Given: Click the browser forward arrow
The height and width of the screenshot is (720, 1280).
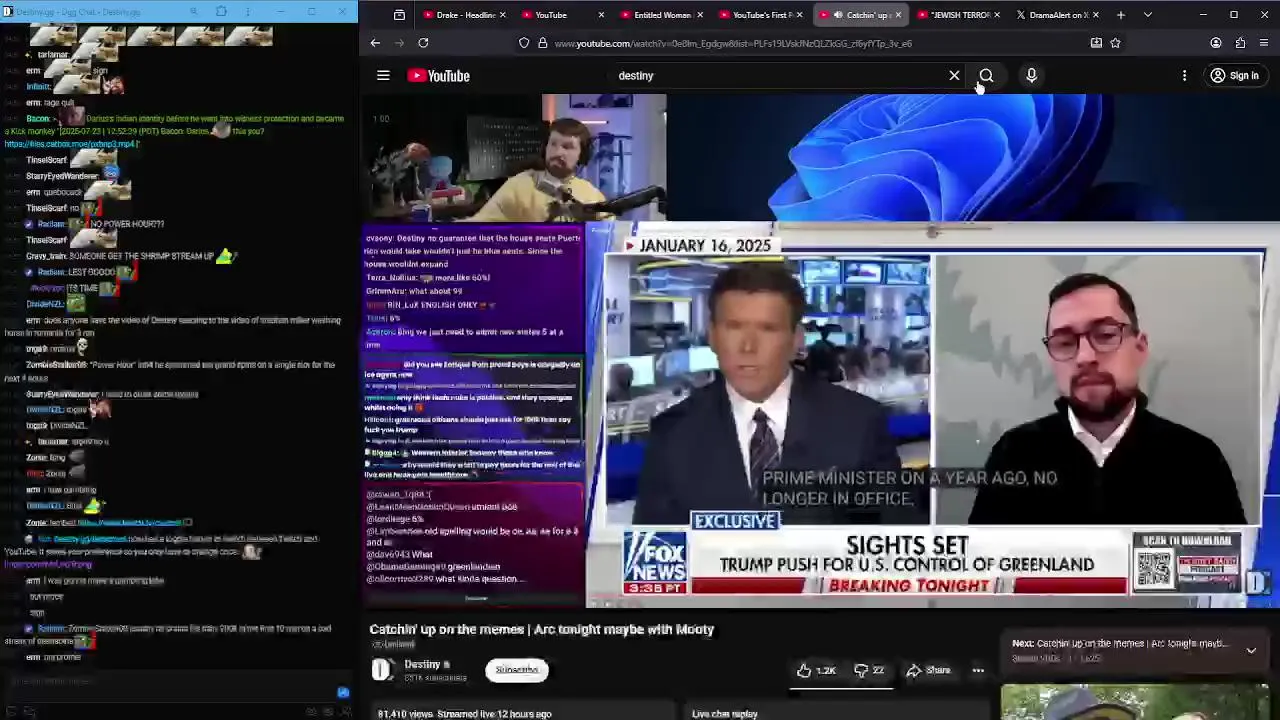Looking at the screenshot, I should click(x=399, y=43).
